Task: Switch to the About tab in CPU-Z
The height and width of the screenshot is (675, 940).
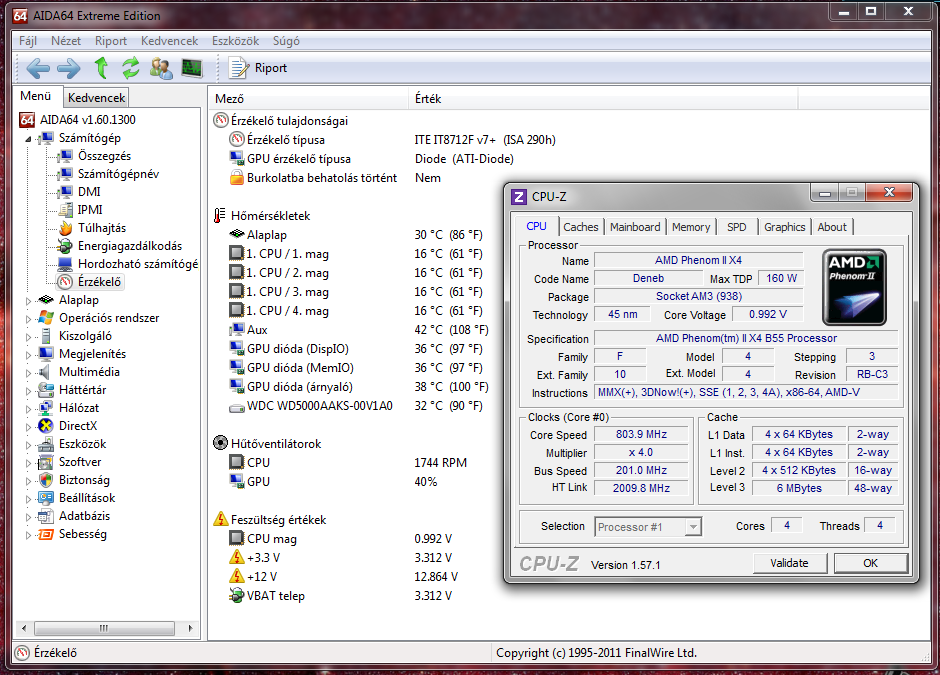Action: click(x=832, y=227)
